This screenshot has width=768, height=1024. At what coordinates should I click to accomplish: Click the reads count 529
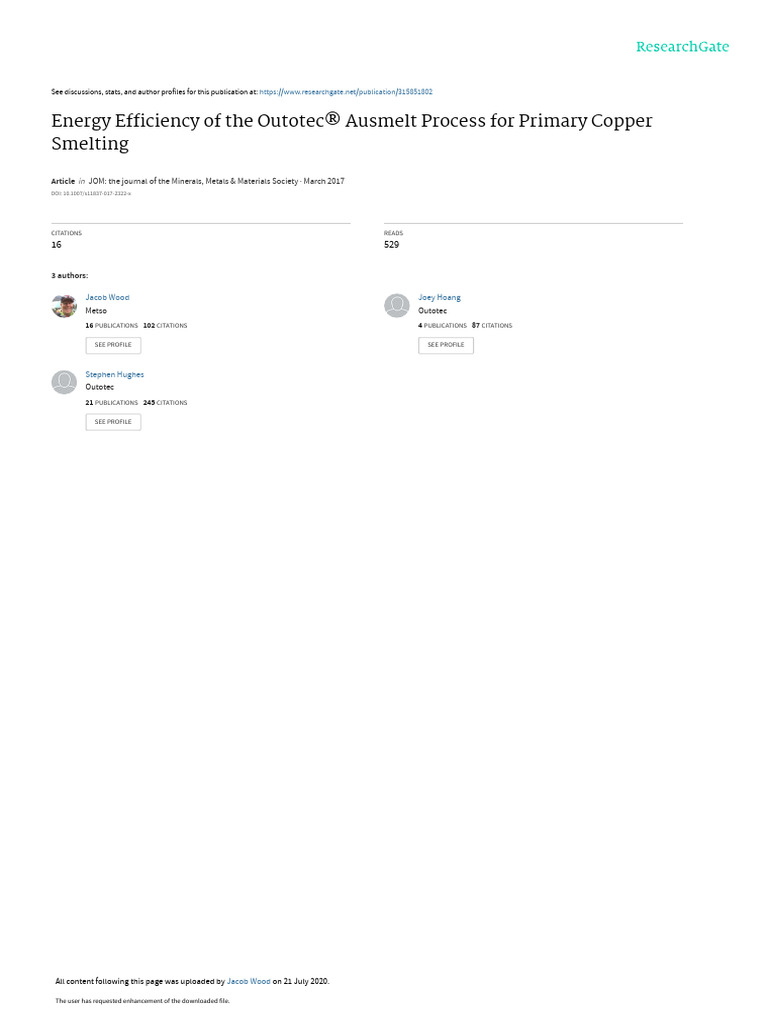[x=391, y=244]
